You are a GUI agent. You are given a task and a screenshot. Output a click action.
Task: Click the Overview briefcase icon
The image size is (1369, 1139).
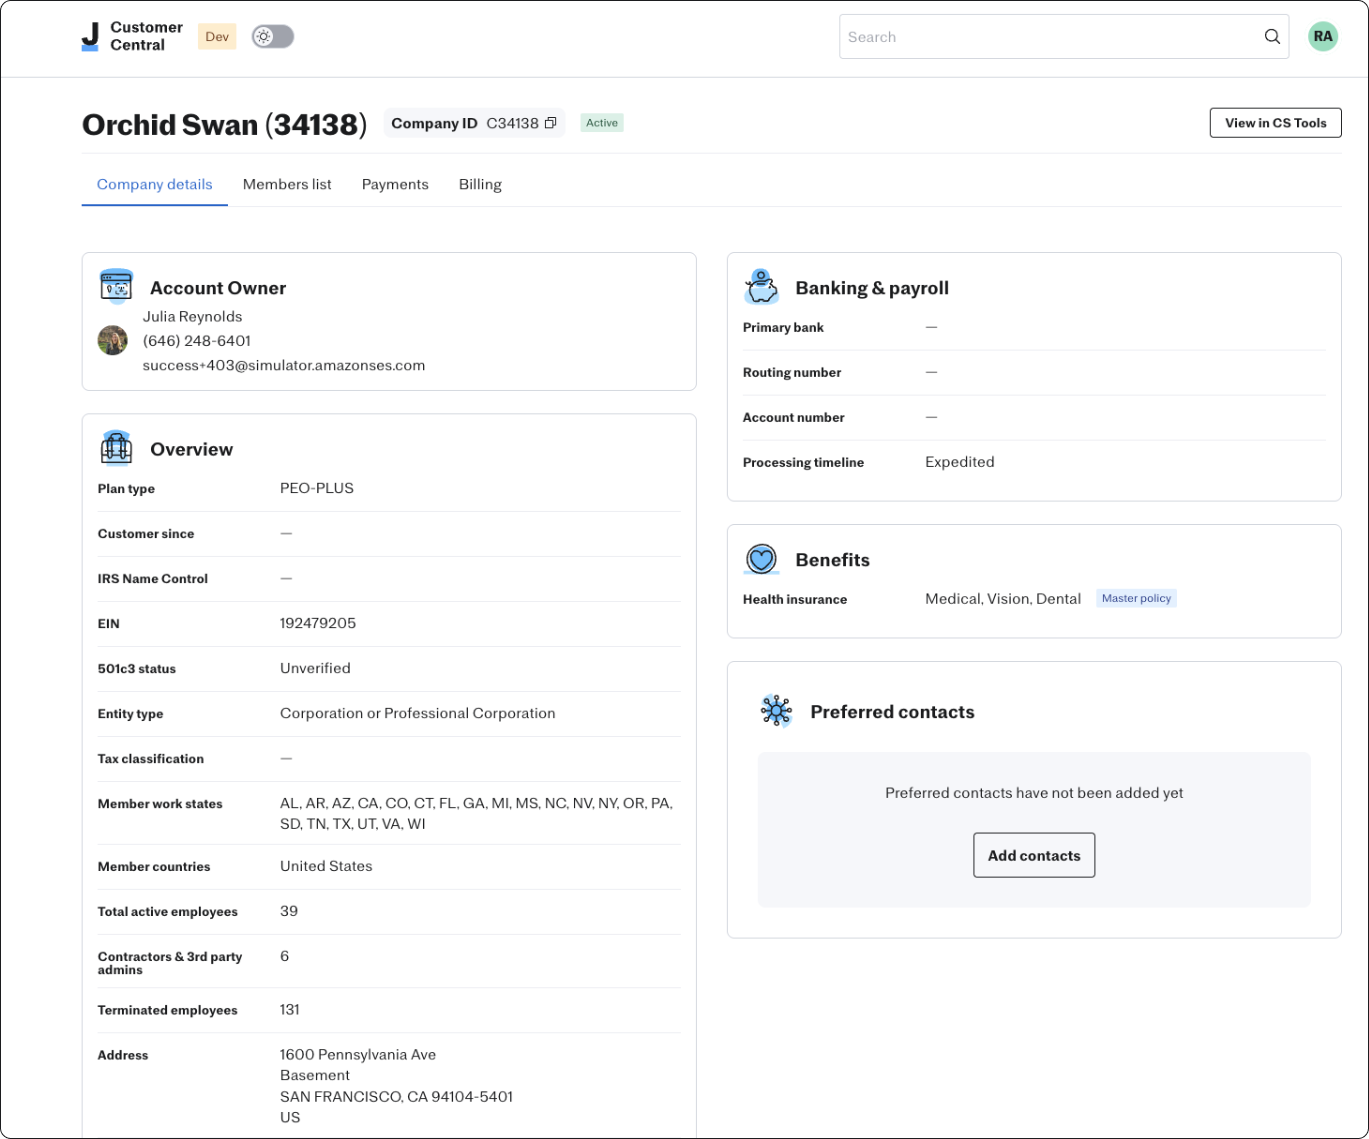pyautogui.click(x=117, y=448)
